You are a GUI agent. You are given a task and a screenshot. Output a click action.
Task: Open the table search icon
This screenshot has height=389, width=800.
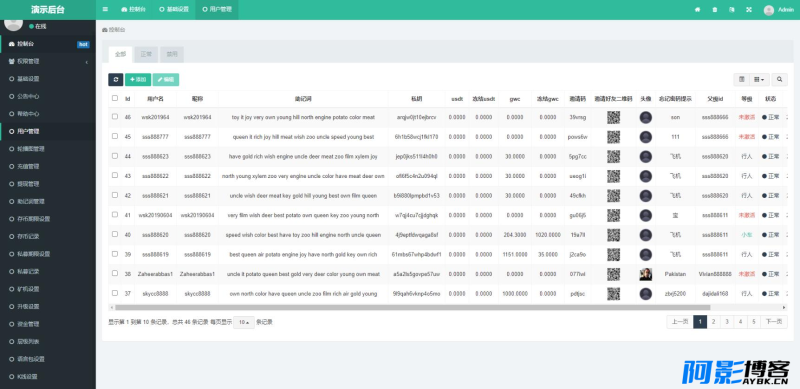(779, 80)
